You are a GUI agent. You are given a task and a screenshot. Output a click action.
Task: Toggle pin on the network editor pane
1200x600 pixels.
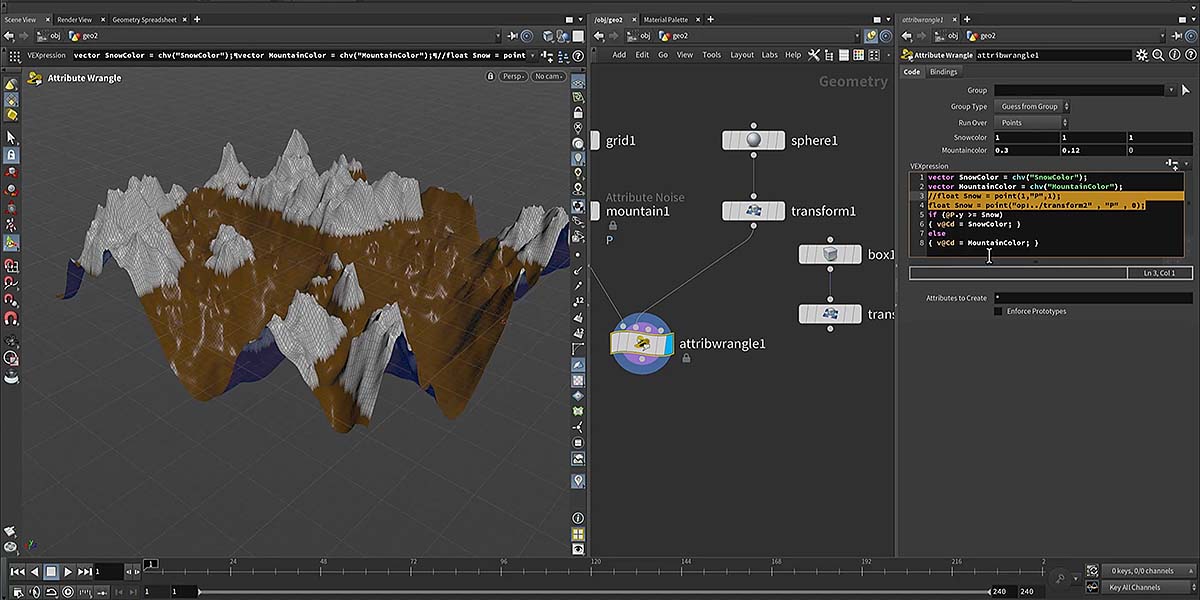[872, 36]
